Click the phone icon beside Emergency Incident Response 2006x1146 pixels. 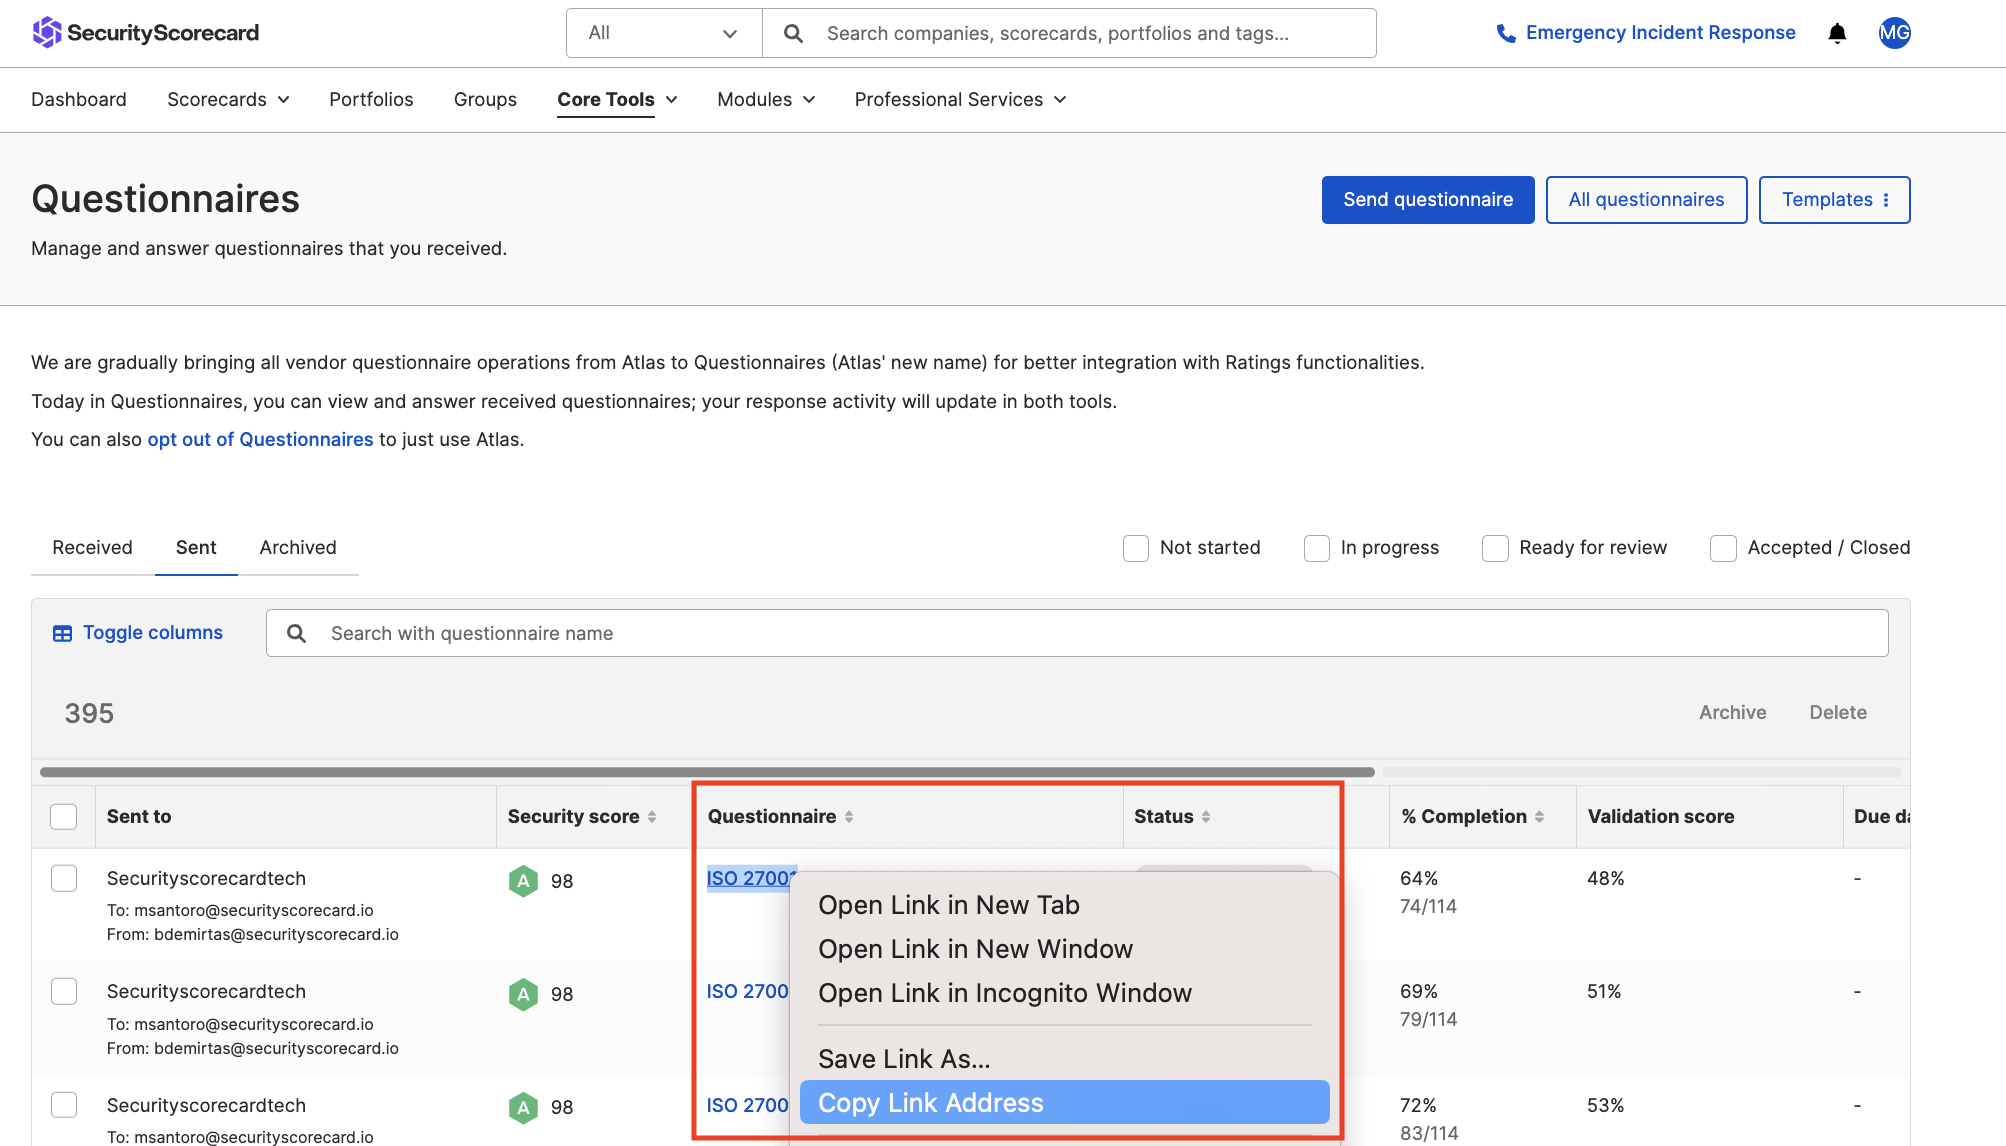pos(1506,34)
